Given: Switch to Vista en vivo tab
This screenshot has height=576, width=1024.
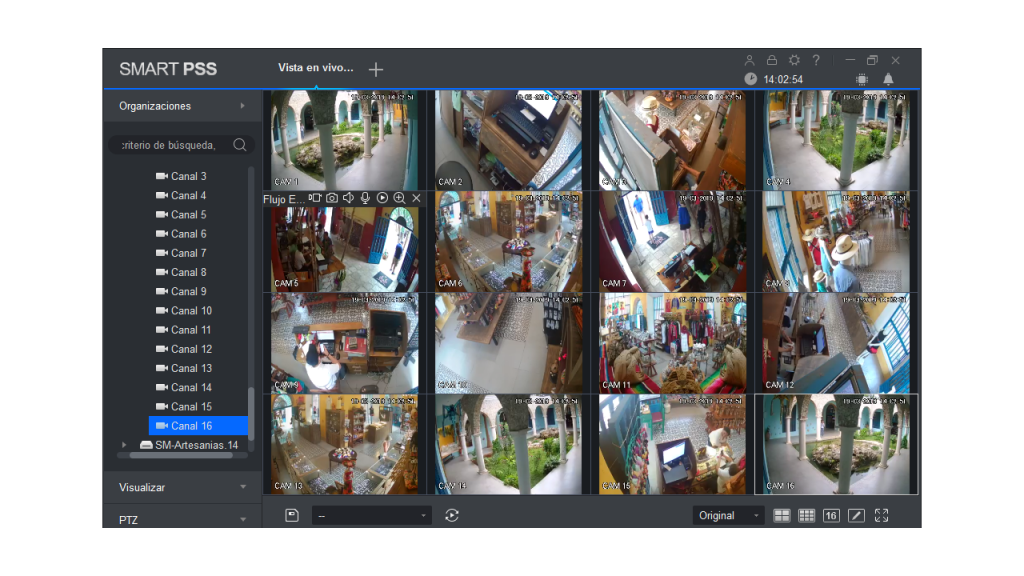Looking at the screenshot, I should tap(315, 68).
